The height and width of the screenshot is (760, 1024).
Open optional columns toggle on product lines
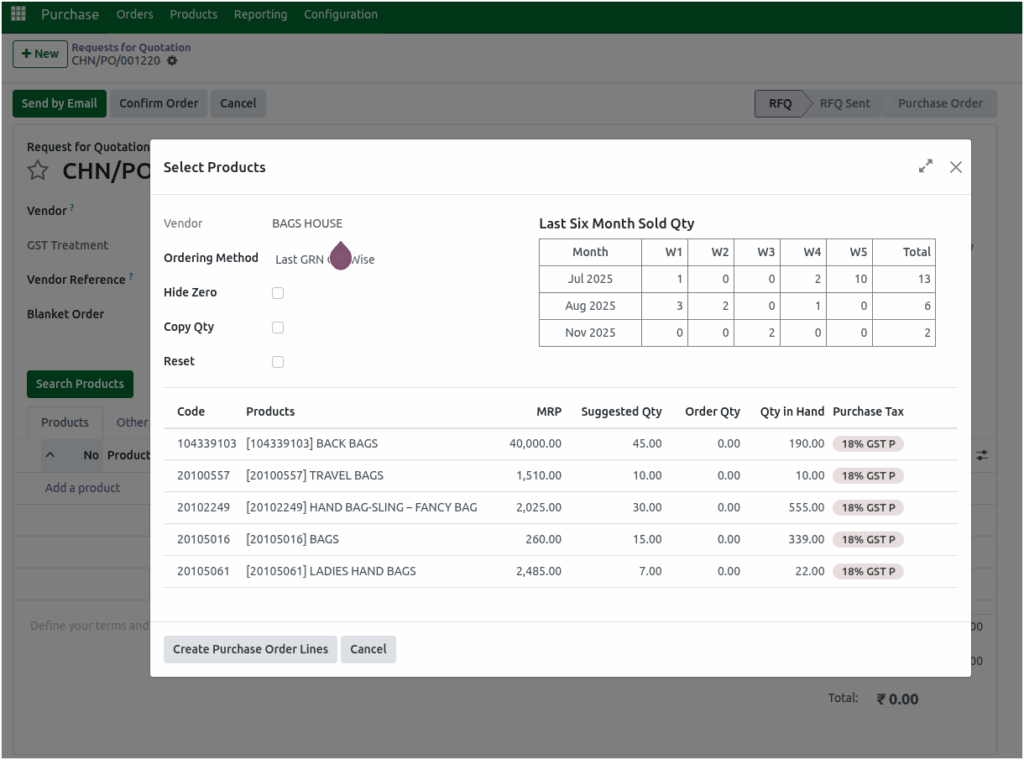[x=982, y=454]
